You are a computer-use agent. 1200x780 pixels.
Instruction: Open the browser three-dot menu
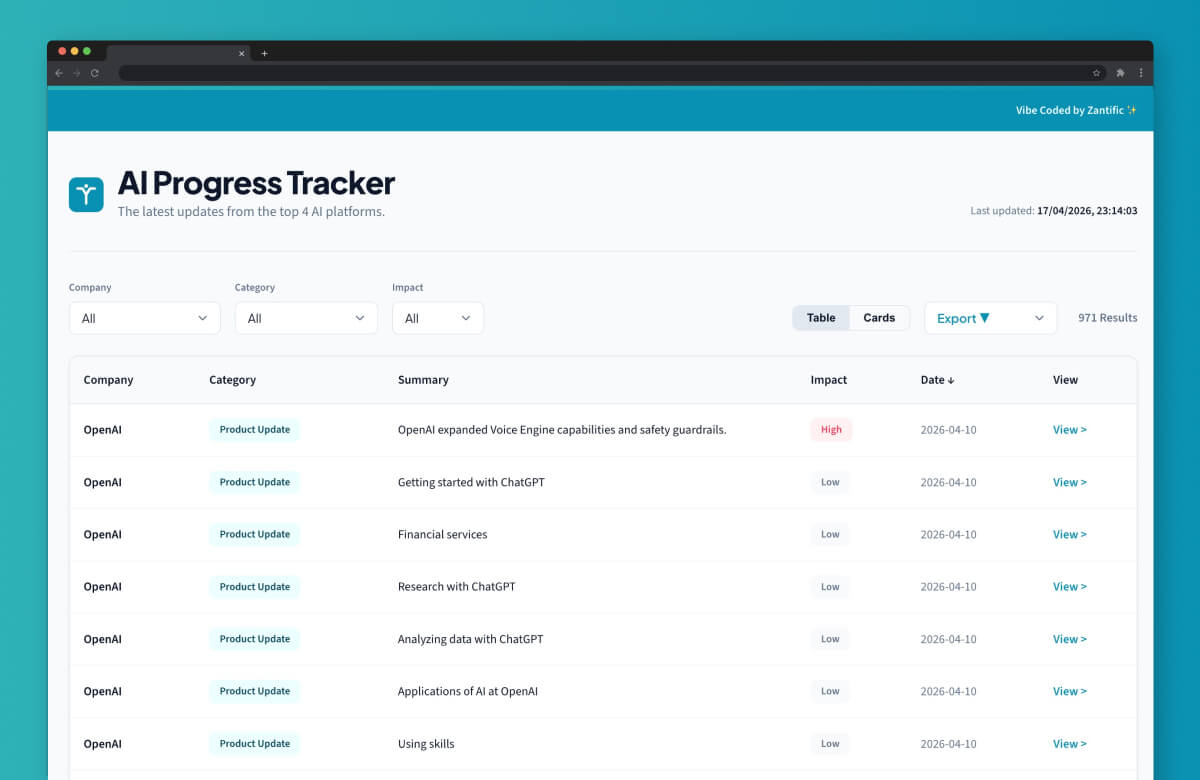[x=1141, y=73]
